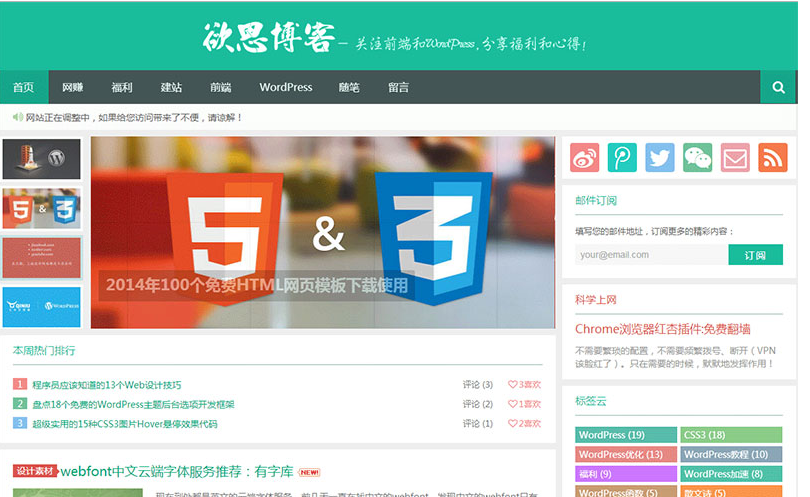Image resolution: width=810 pixels, height=497 pixels.
Task: Open Chrome浏览器红杏插件:免费翻墙 link
Action: (x=662, y=329)
